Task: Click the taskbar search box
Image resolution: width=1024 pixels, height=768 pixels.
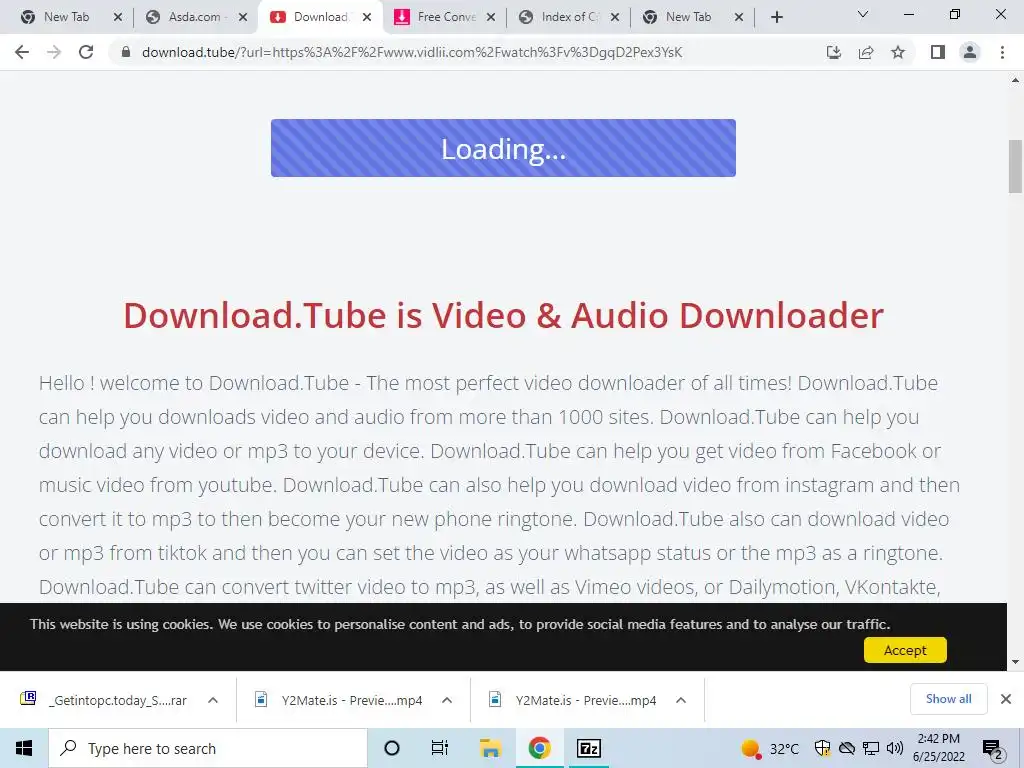Action: [x=208, y=748]
